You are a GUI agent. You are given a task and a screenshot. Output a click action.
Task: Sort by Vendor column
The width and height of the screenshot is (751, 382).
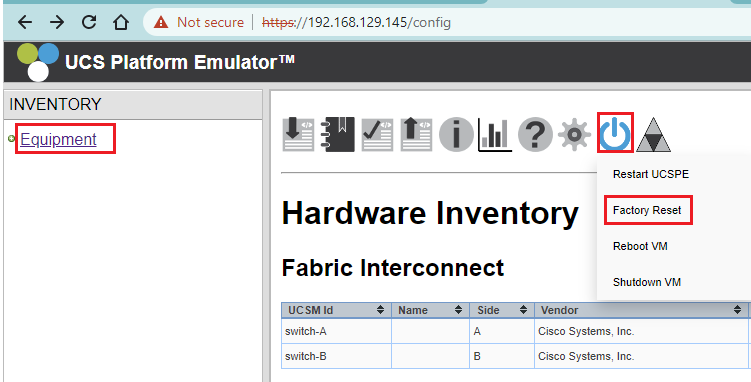coord(641,310)
